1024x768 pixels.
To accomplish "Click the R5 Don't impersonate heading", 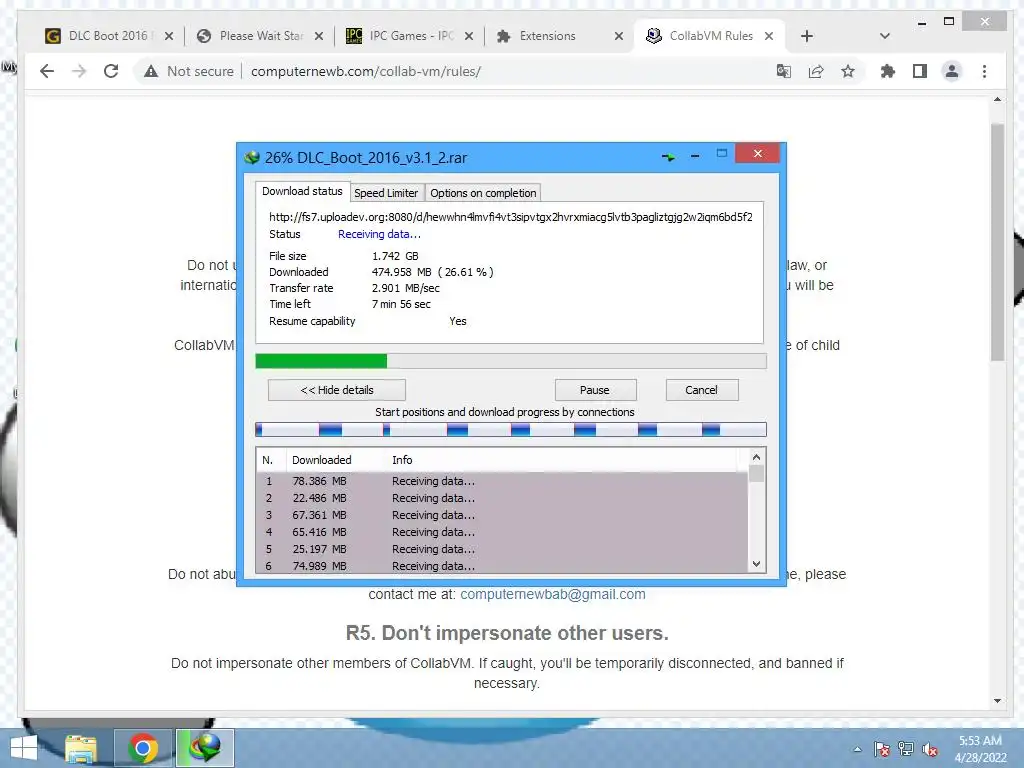I will click(x=507, y=633).
